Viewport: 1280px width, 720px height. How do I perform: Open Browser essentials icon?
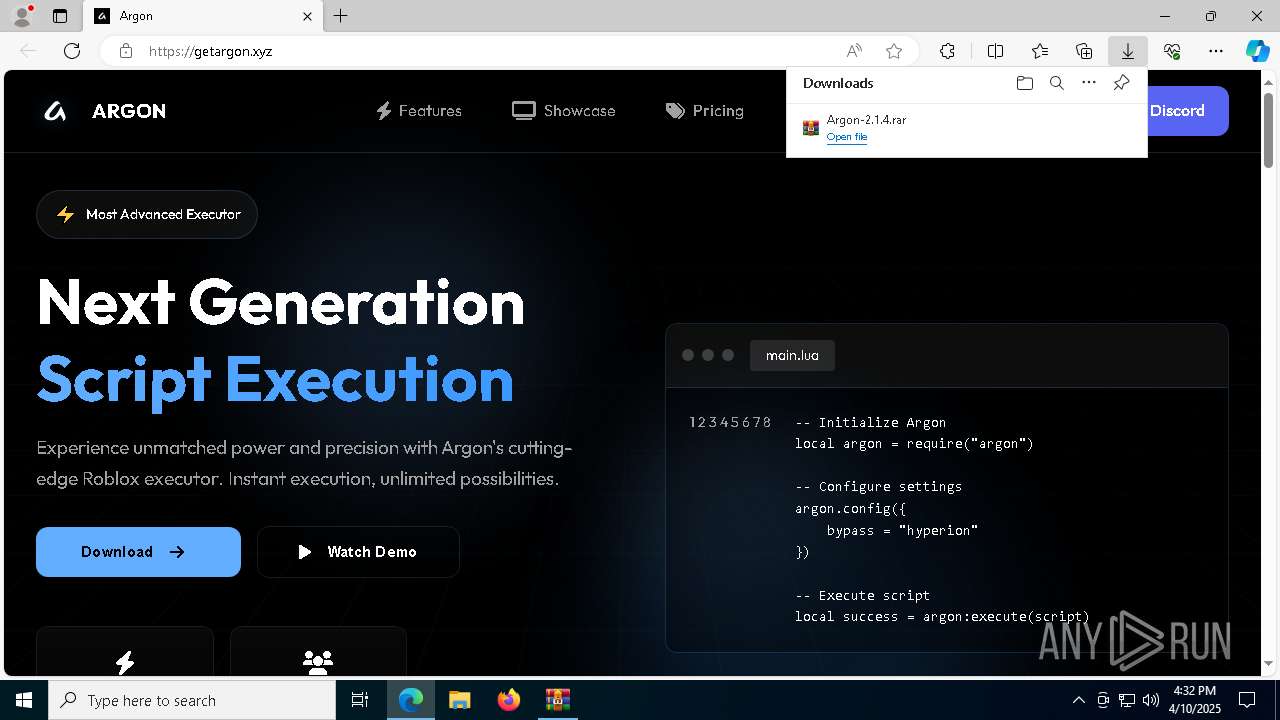[1172, 51]
